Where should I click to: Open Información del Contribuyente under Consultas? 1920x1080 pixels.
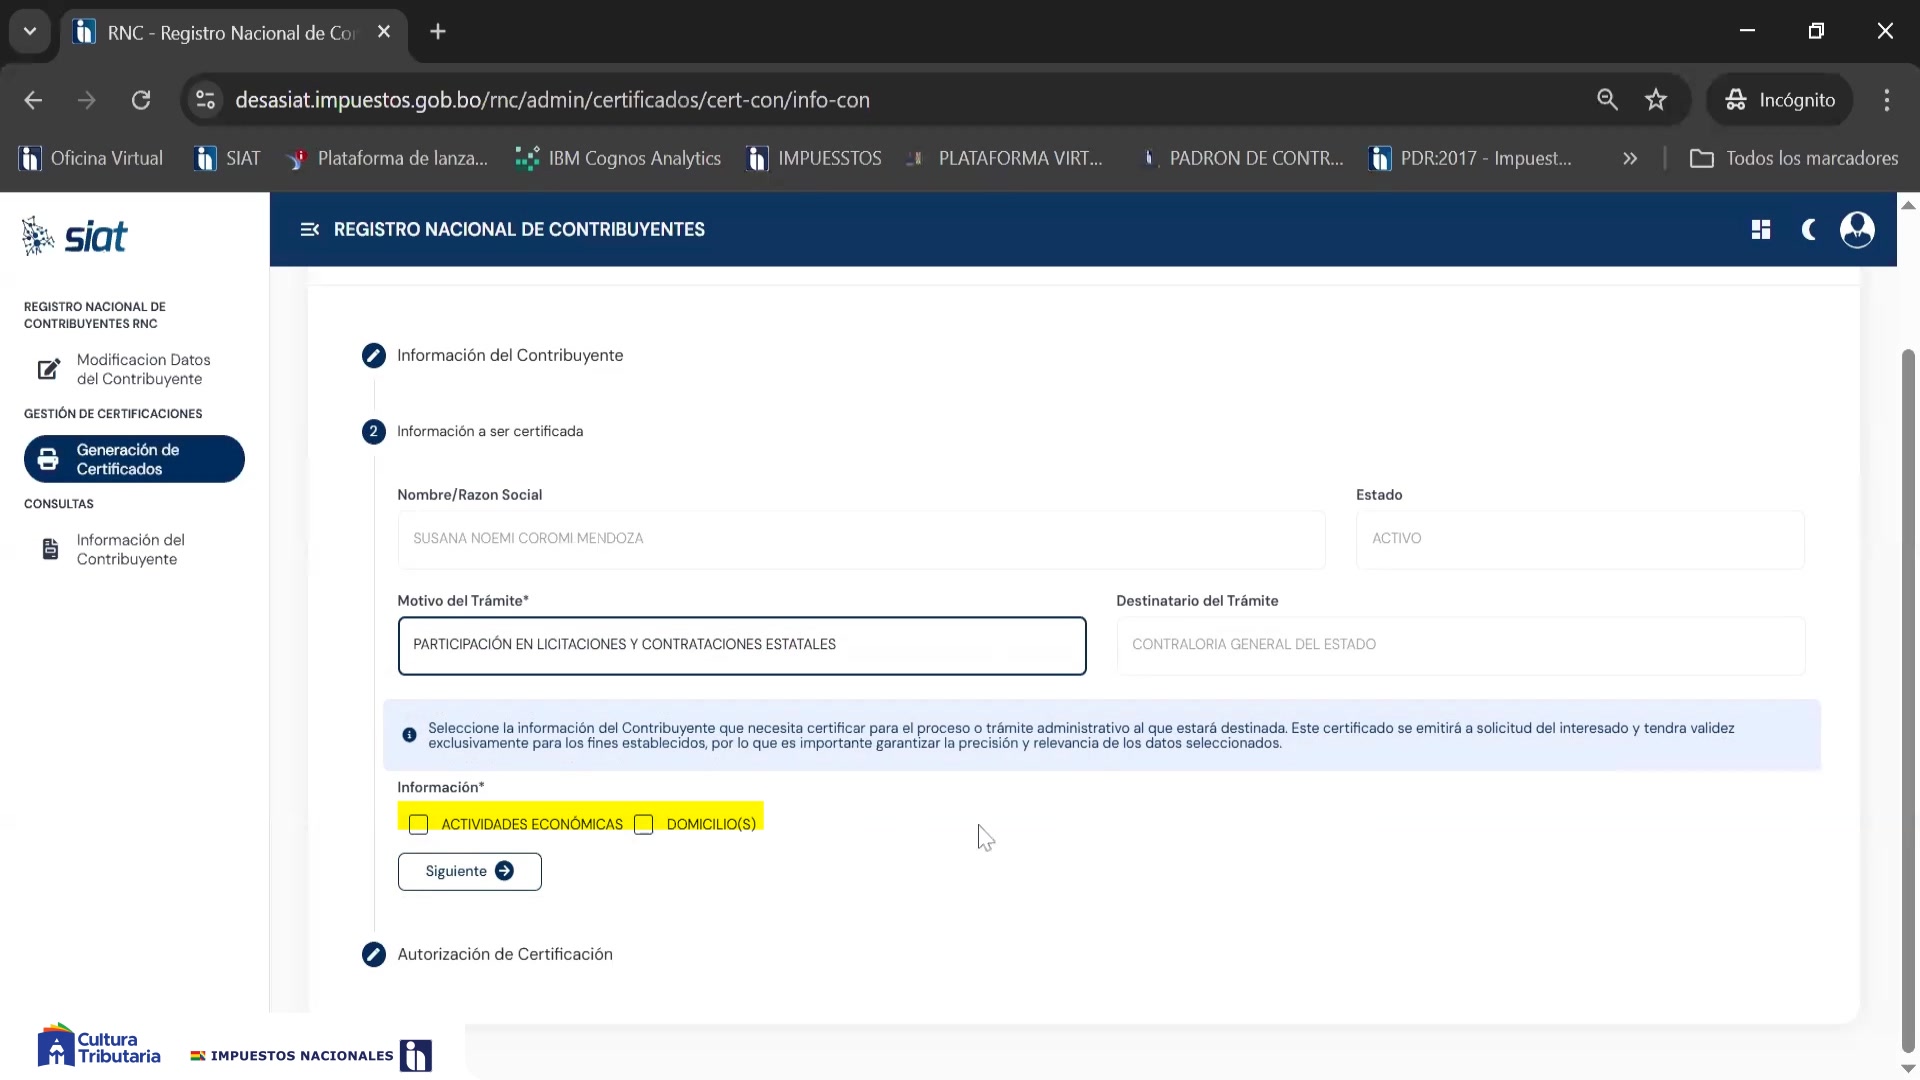[134, 549]
